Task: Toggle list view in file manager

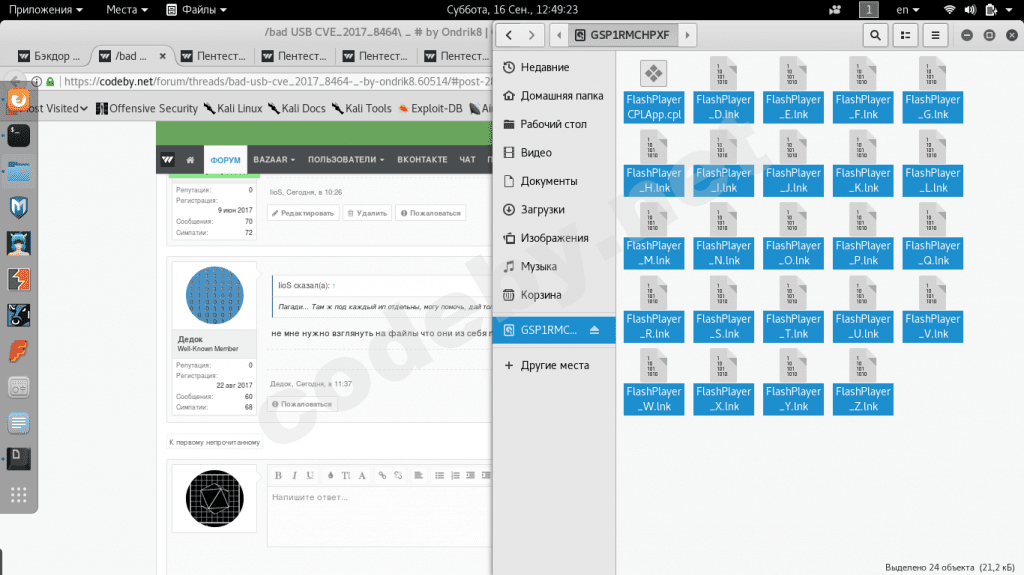Action: 906,35
